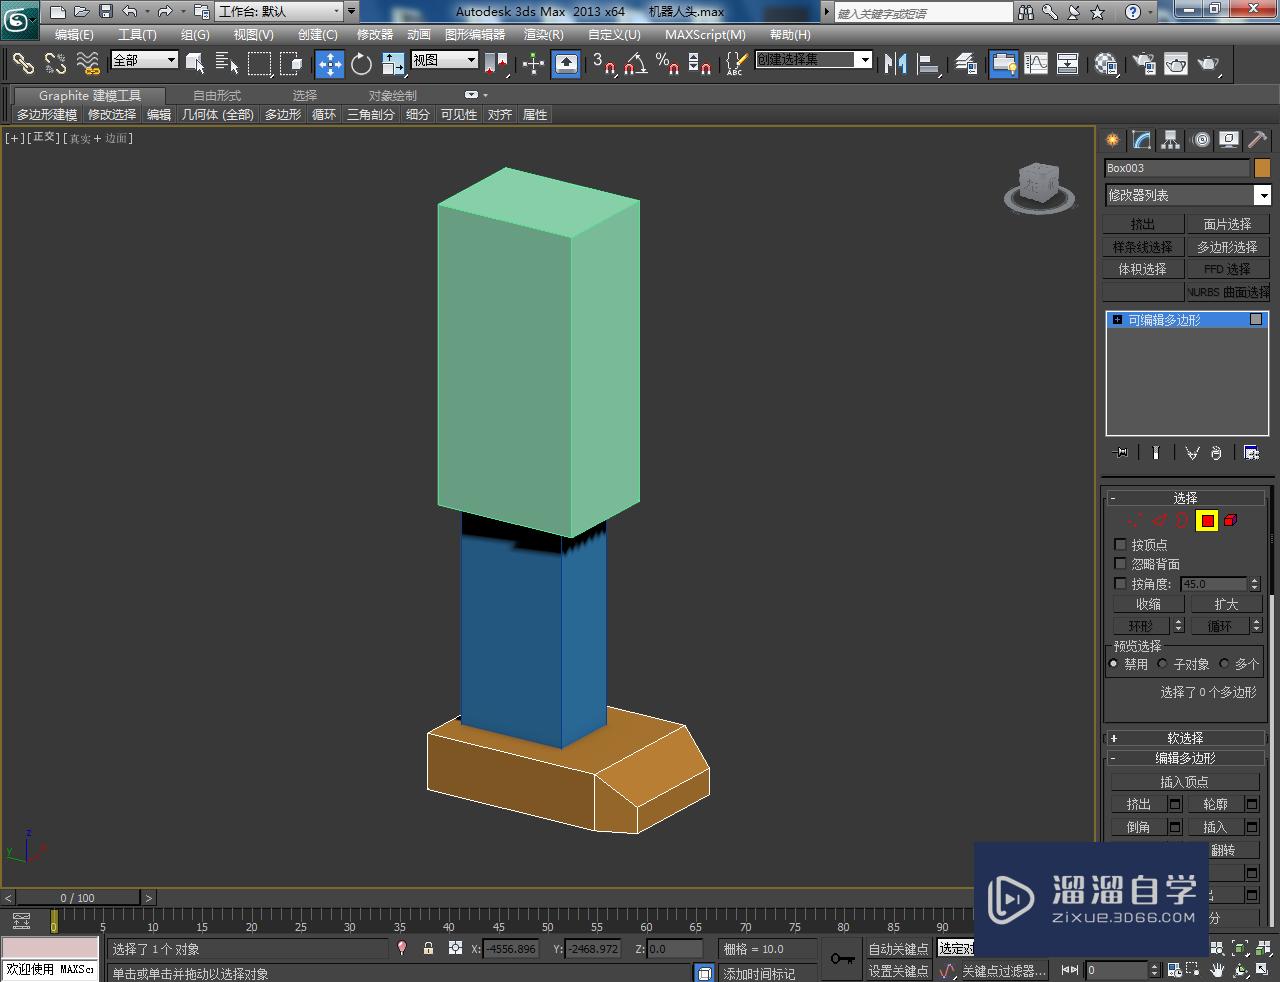Open the Hierarchy command panel tab

[x=1170, y=140]
